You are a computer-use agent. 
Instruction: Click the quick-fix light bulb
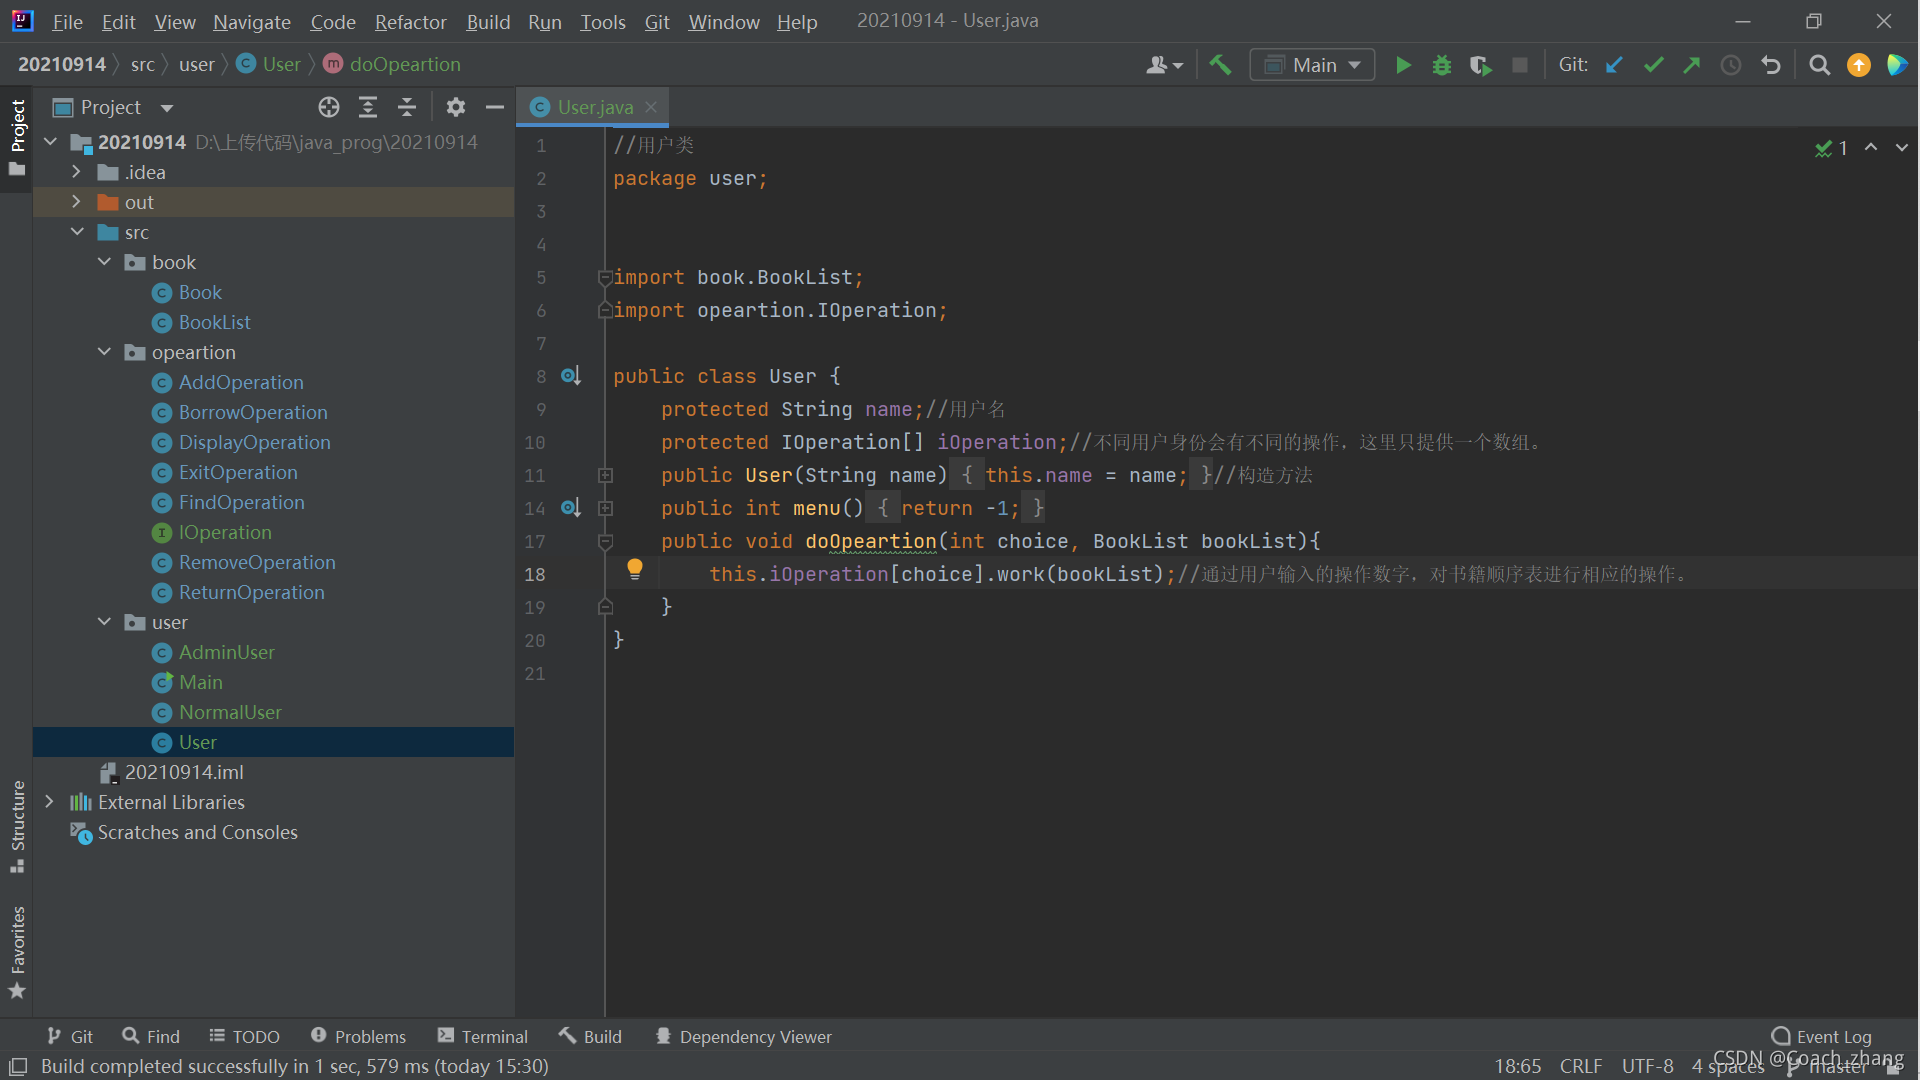click(634, 570)
